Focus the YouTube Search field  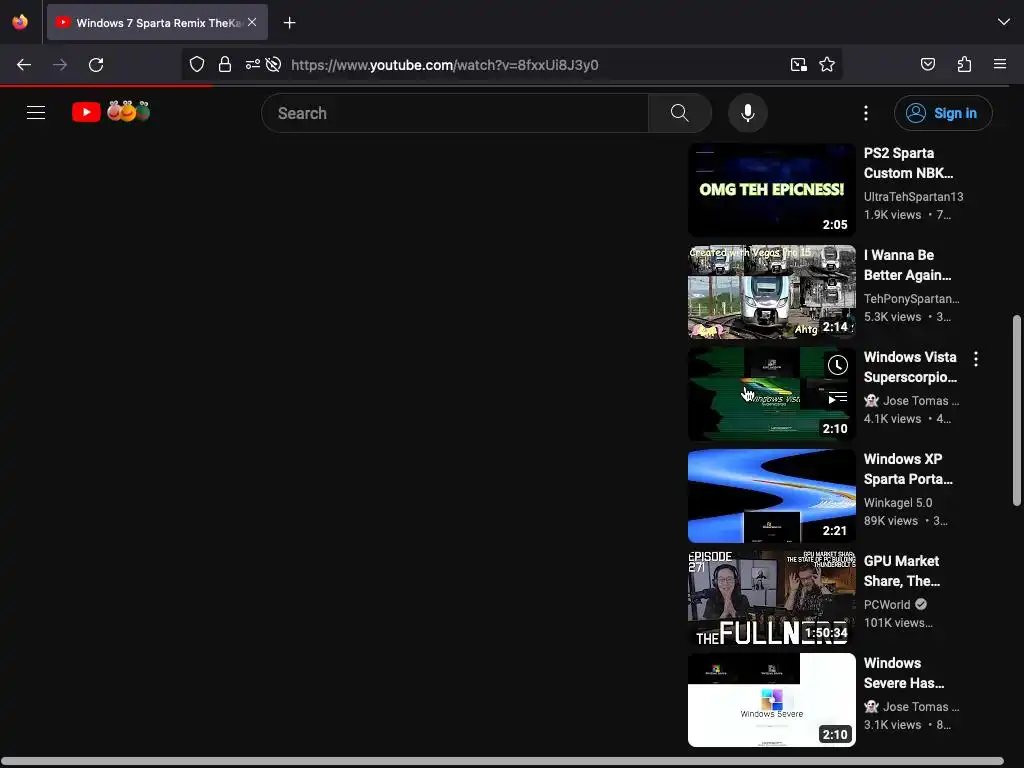457,113
